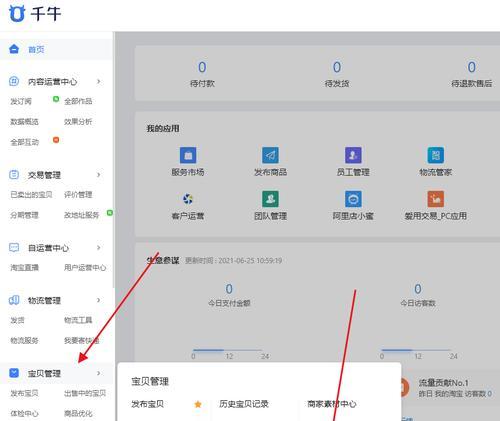Viewport: 500px width, 421px height.
Task: Open 分期管理 link
Action: pyautogui.click(x=24, y=215)
